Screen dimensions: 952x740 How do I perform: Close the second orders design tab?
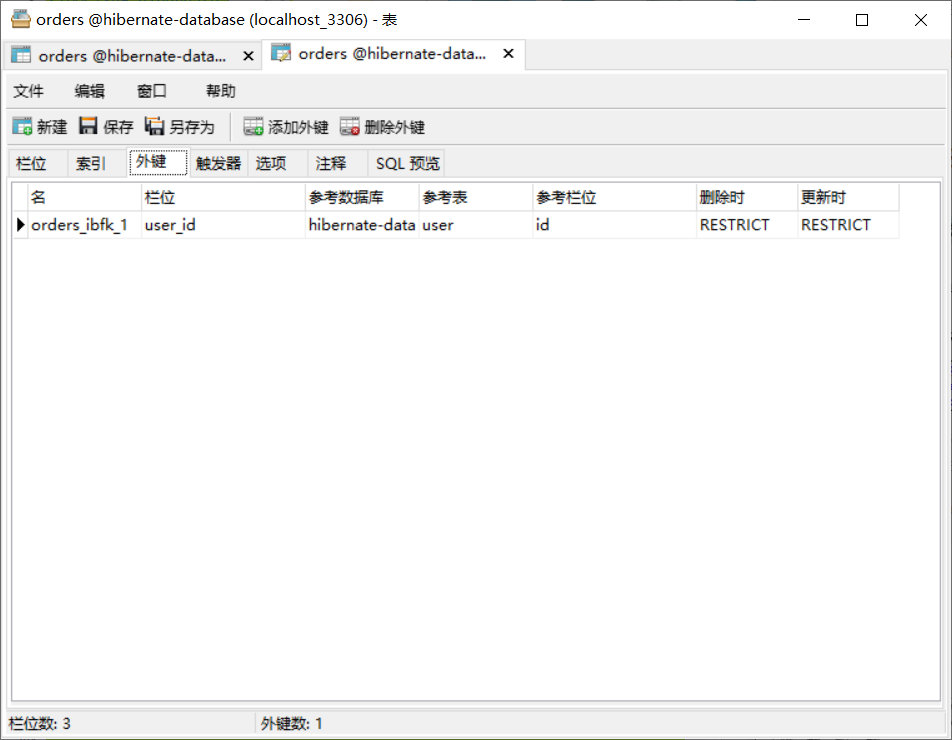point(509,53)
